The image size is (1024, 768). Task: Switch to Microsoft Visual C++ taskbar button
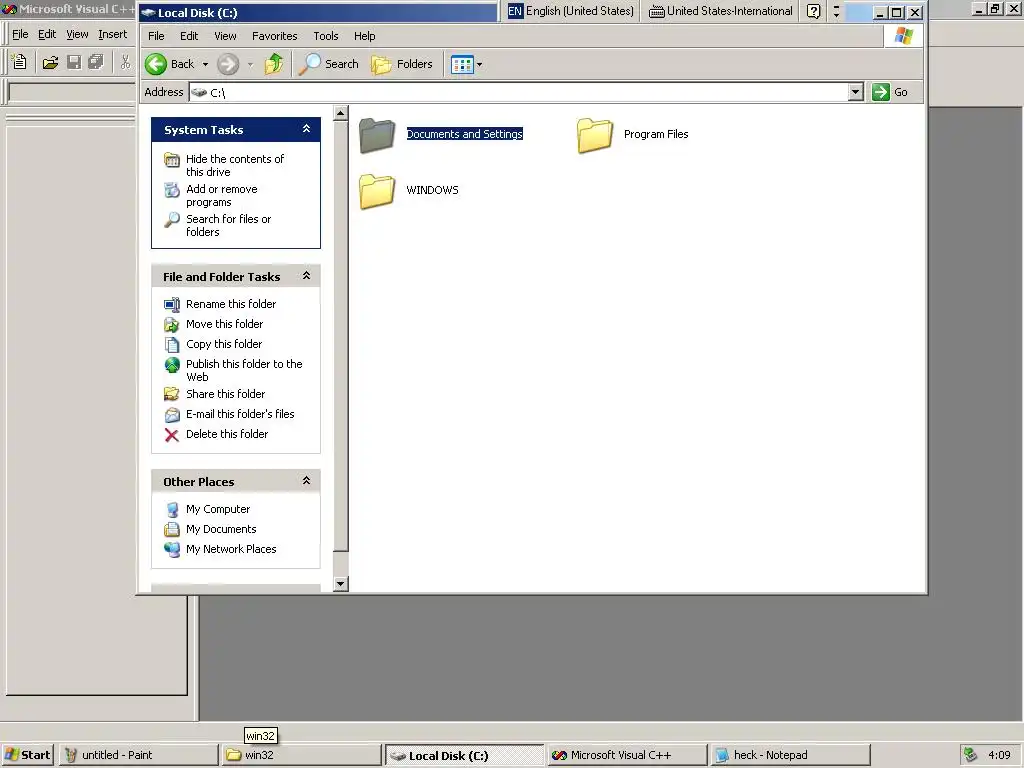pyautogui.click(x=627, y=755)
